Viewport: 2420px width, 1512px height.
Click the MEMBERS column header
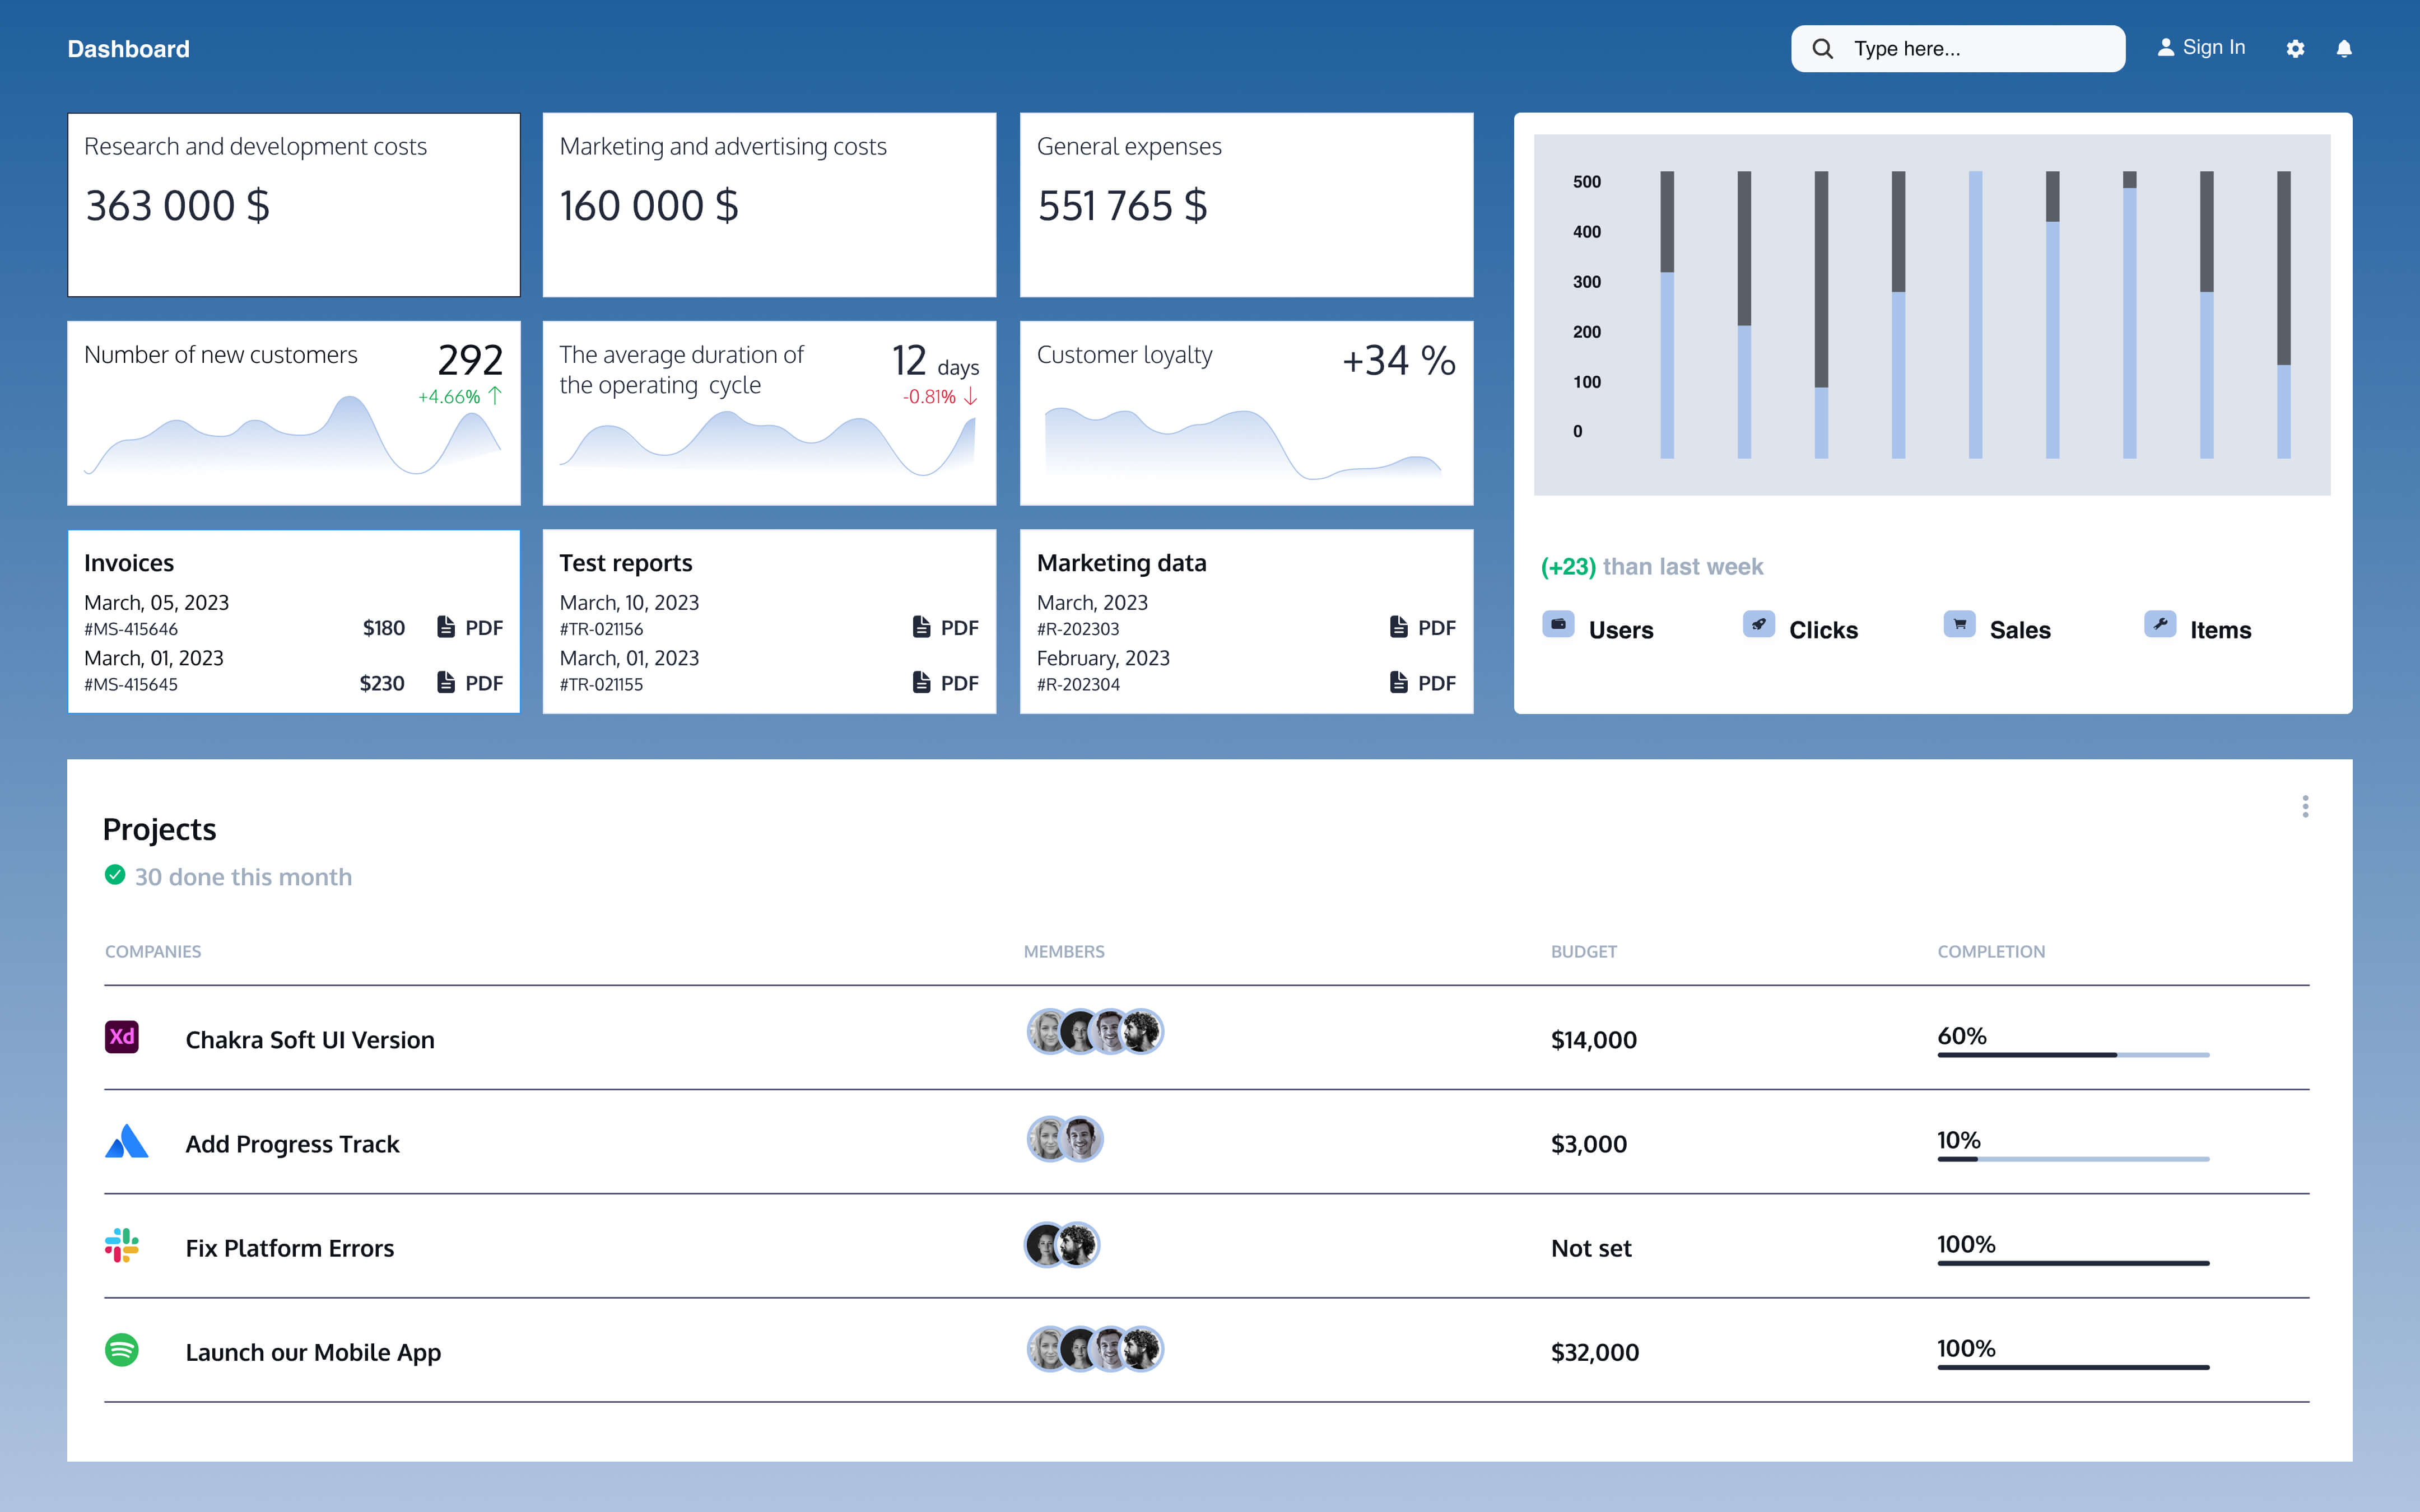pos(1064,951)
